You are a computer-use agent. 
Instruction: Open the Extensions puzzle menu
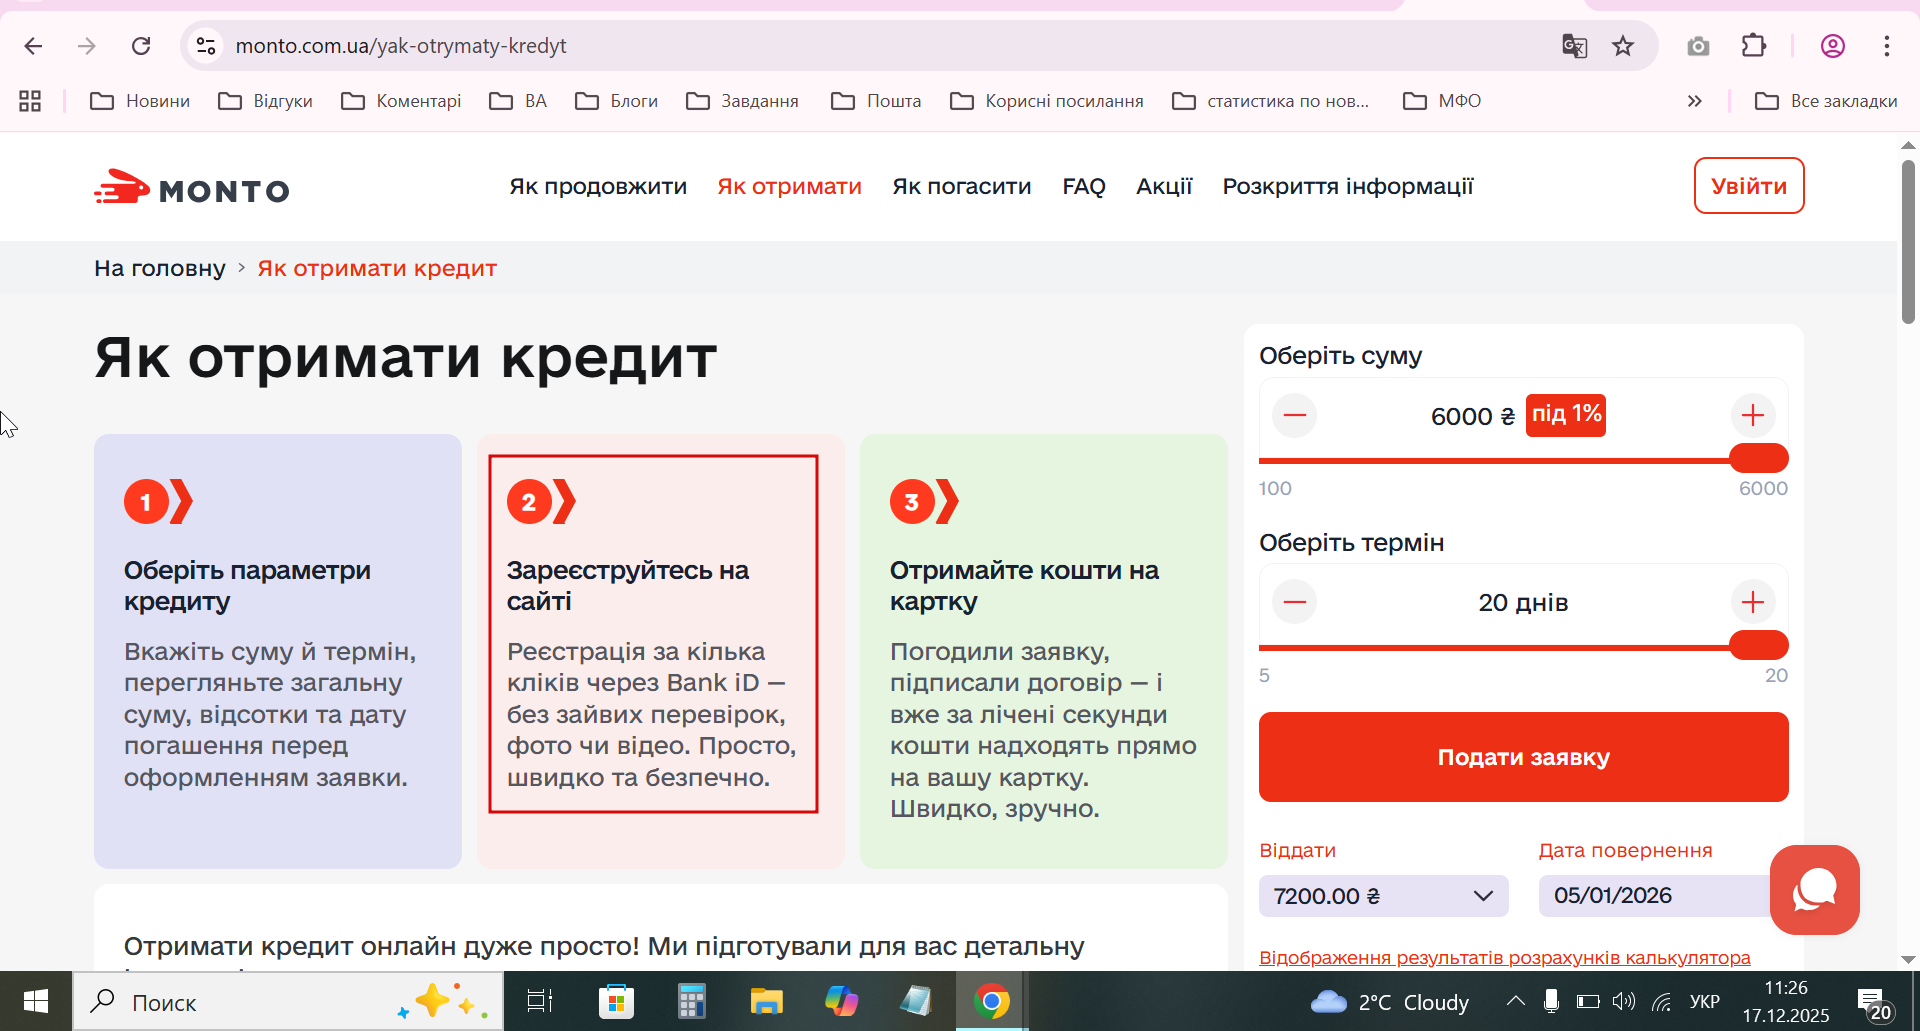pos(1754,46)
